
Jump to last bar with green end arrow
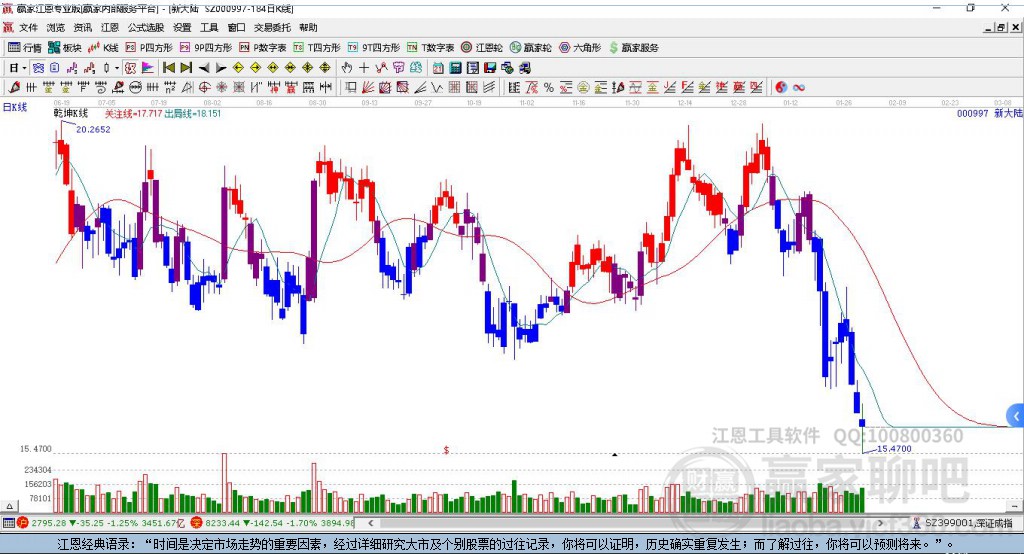(x=186, y=67)
